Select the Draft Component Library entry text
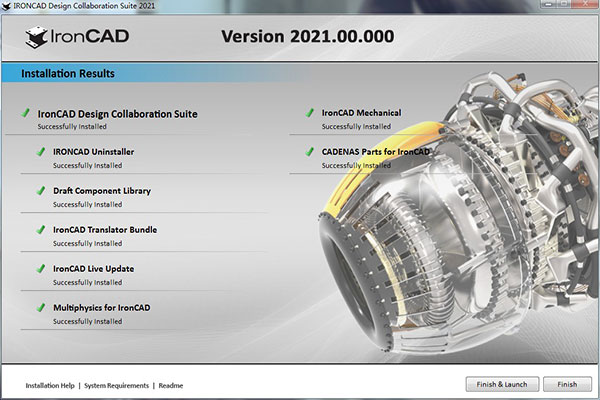 pos(102,191)
